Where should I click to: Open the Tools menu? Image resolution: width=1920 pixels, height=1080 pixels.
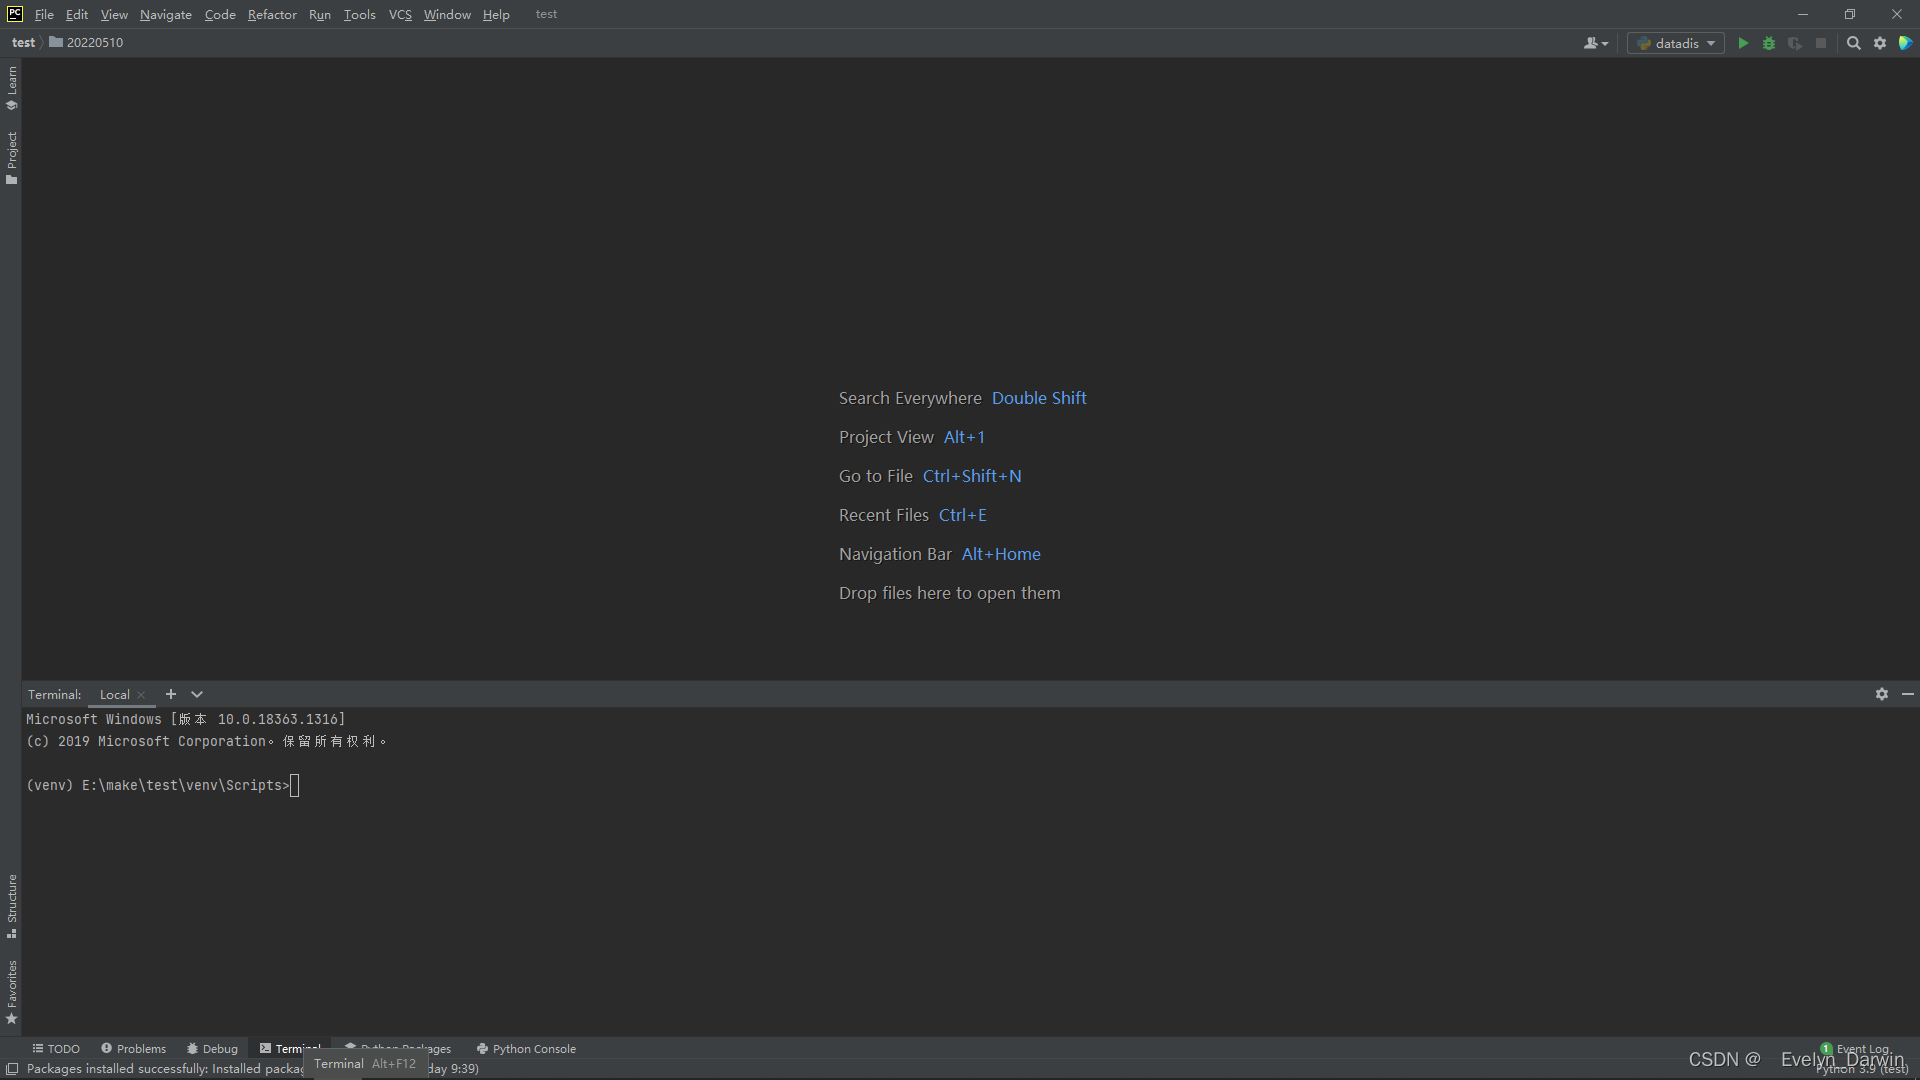[x=360, y=14]
